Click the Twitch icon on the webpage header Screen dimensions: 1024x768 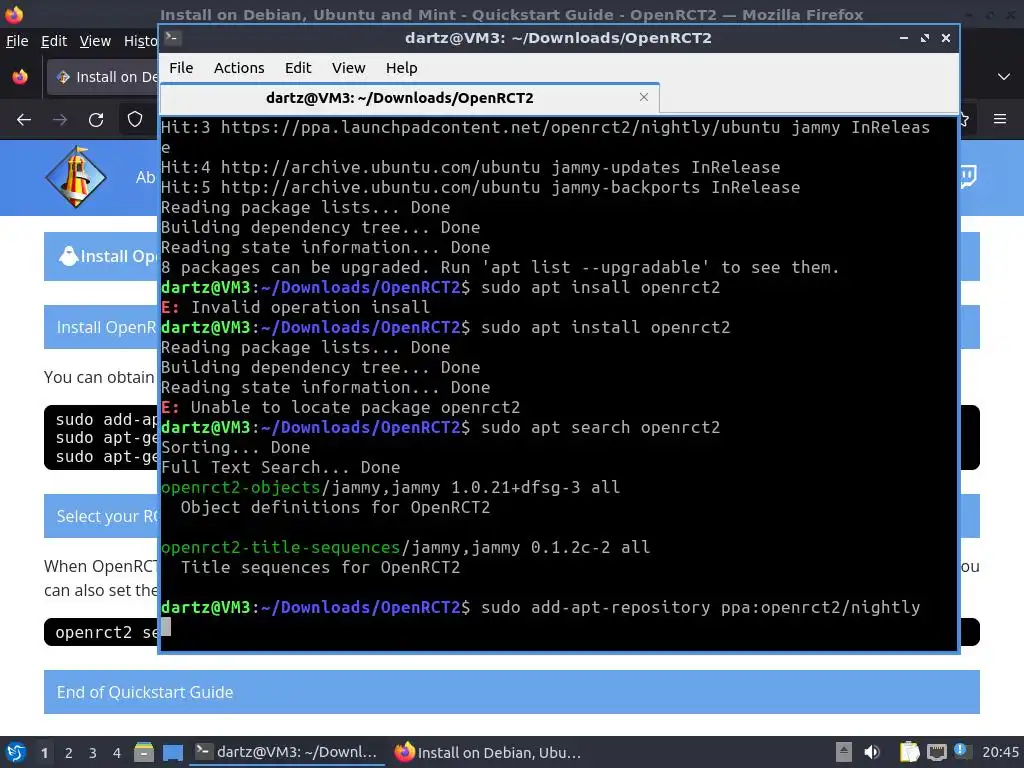click(x=968, y=176)
